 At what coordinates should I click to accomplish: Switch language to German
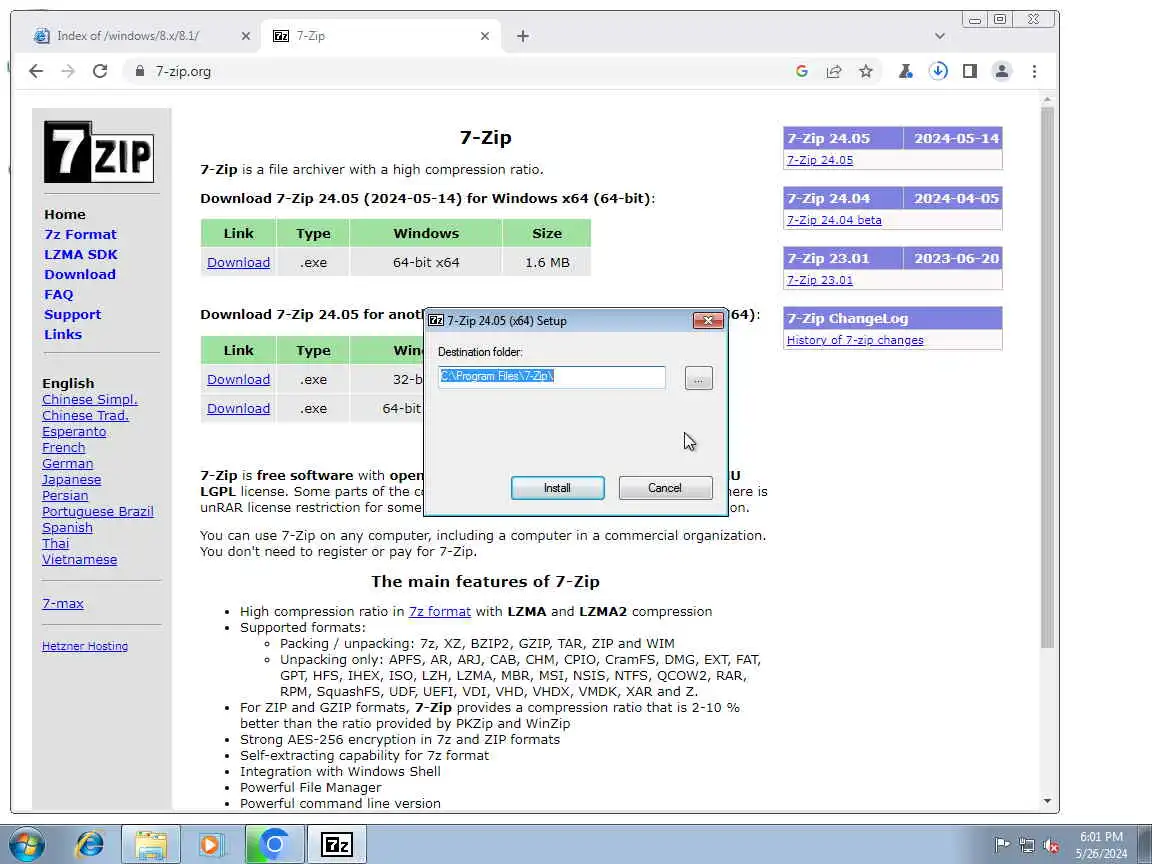coord(68,464)
